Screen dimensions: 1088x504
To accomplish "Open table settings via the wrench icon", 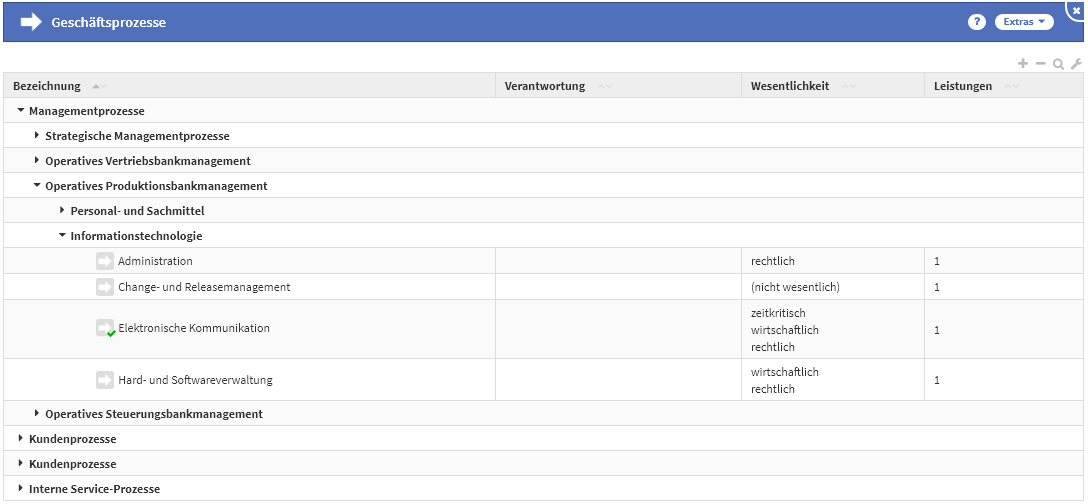I will pyautogui.click(x=1076, y=63).
